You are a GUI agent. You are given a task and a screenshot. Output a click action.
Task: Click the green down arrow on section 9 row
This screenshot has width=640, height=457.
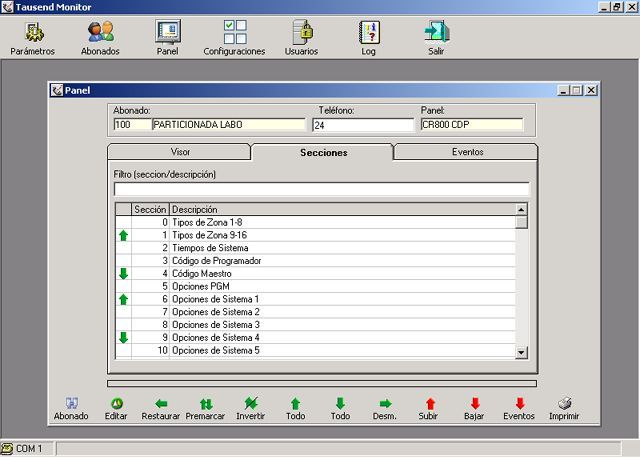coord(123,338)
